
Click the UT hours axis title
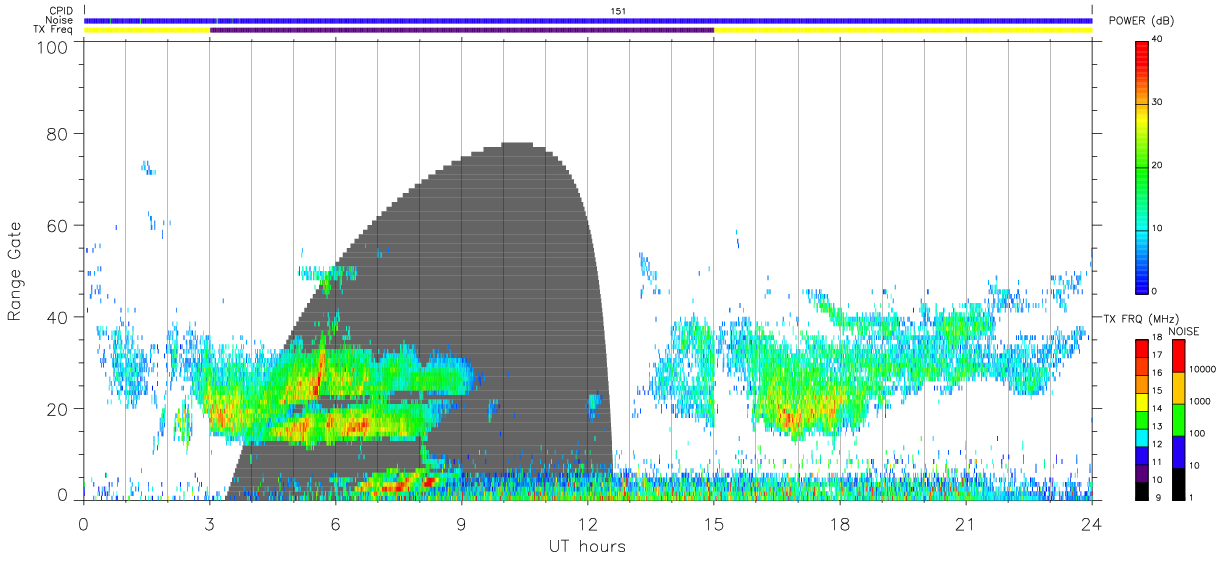click(587, 546)
